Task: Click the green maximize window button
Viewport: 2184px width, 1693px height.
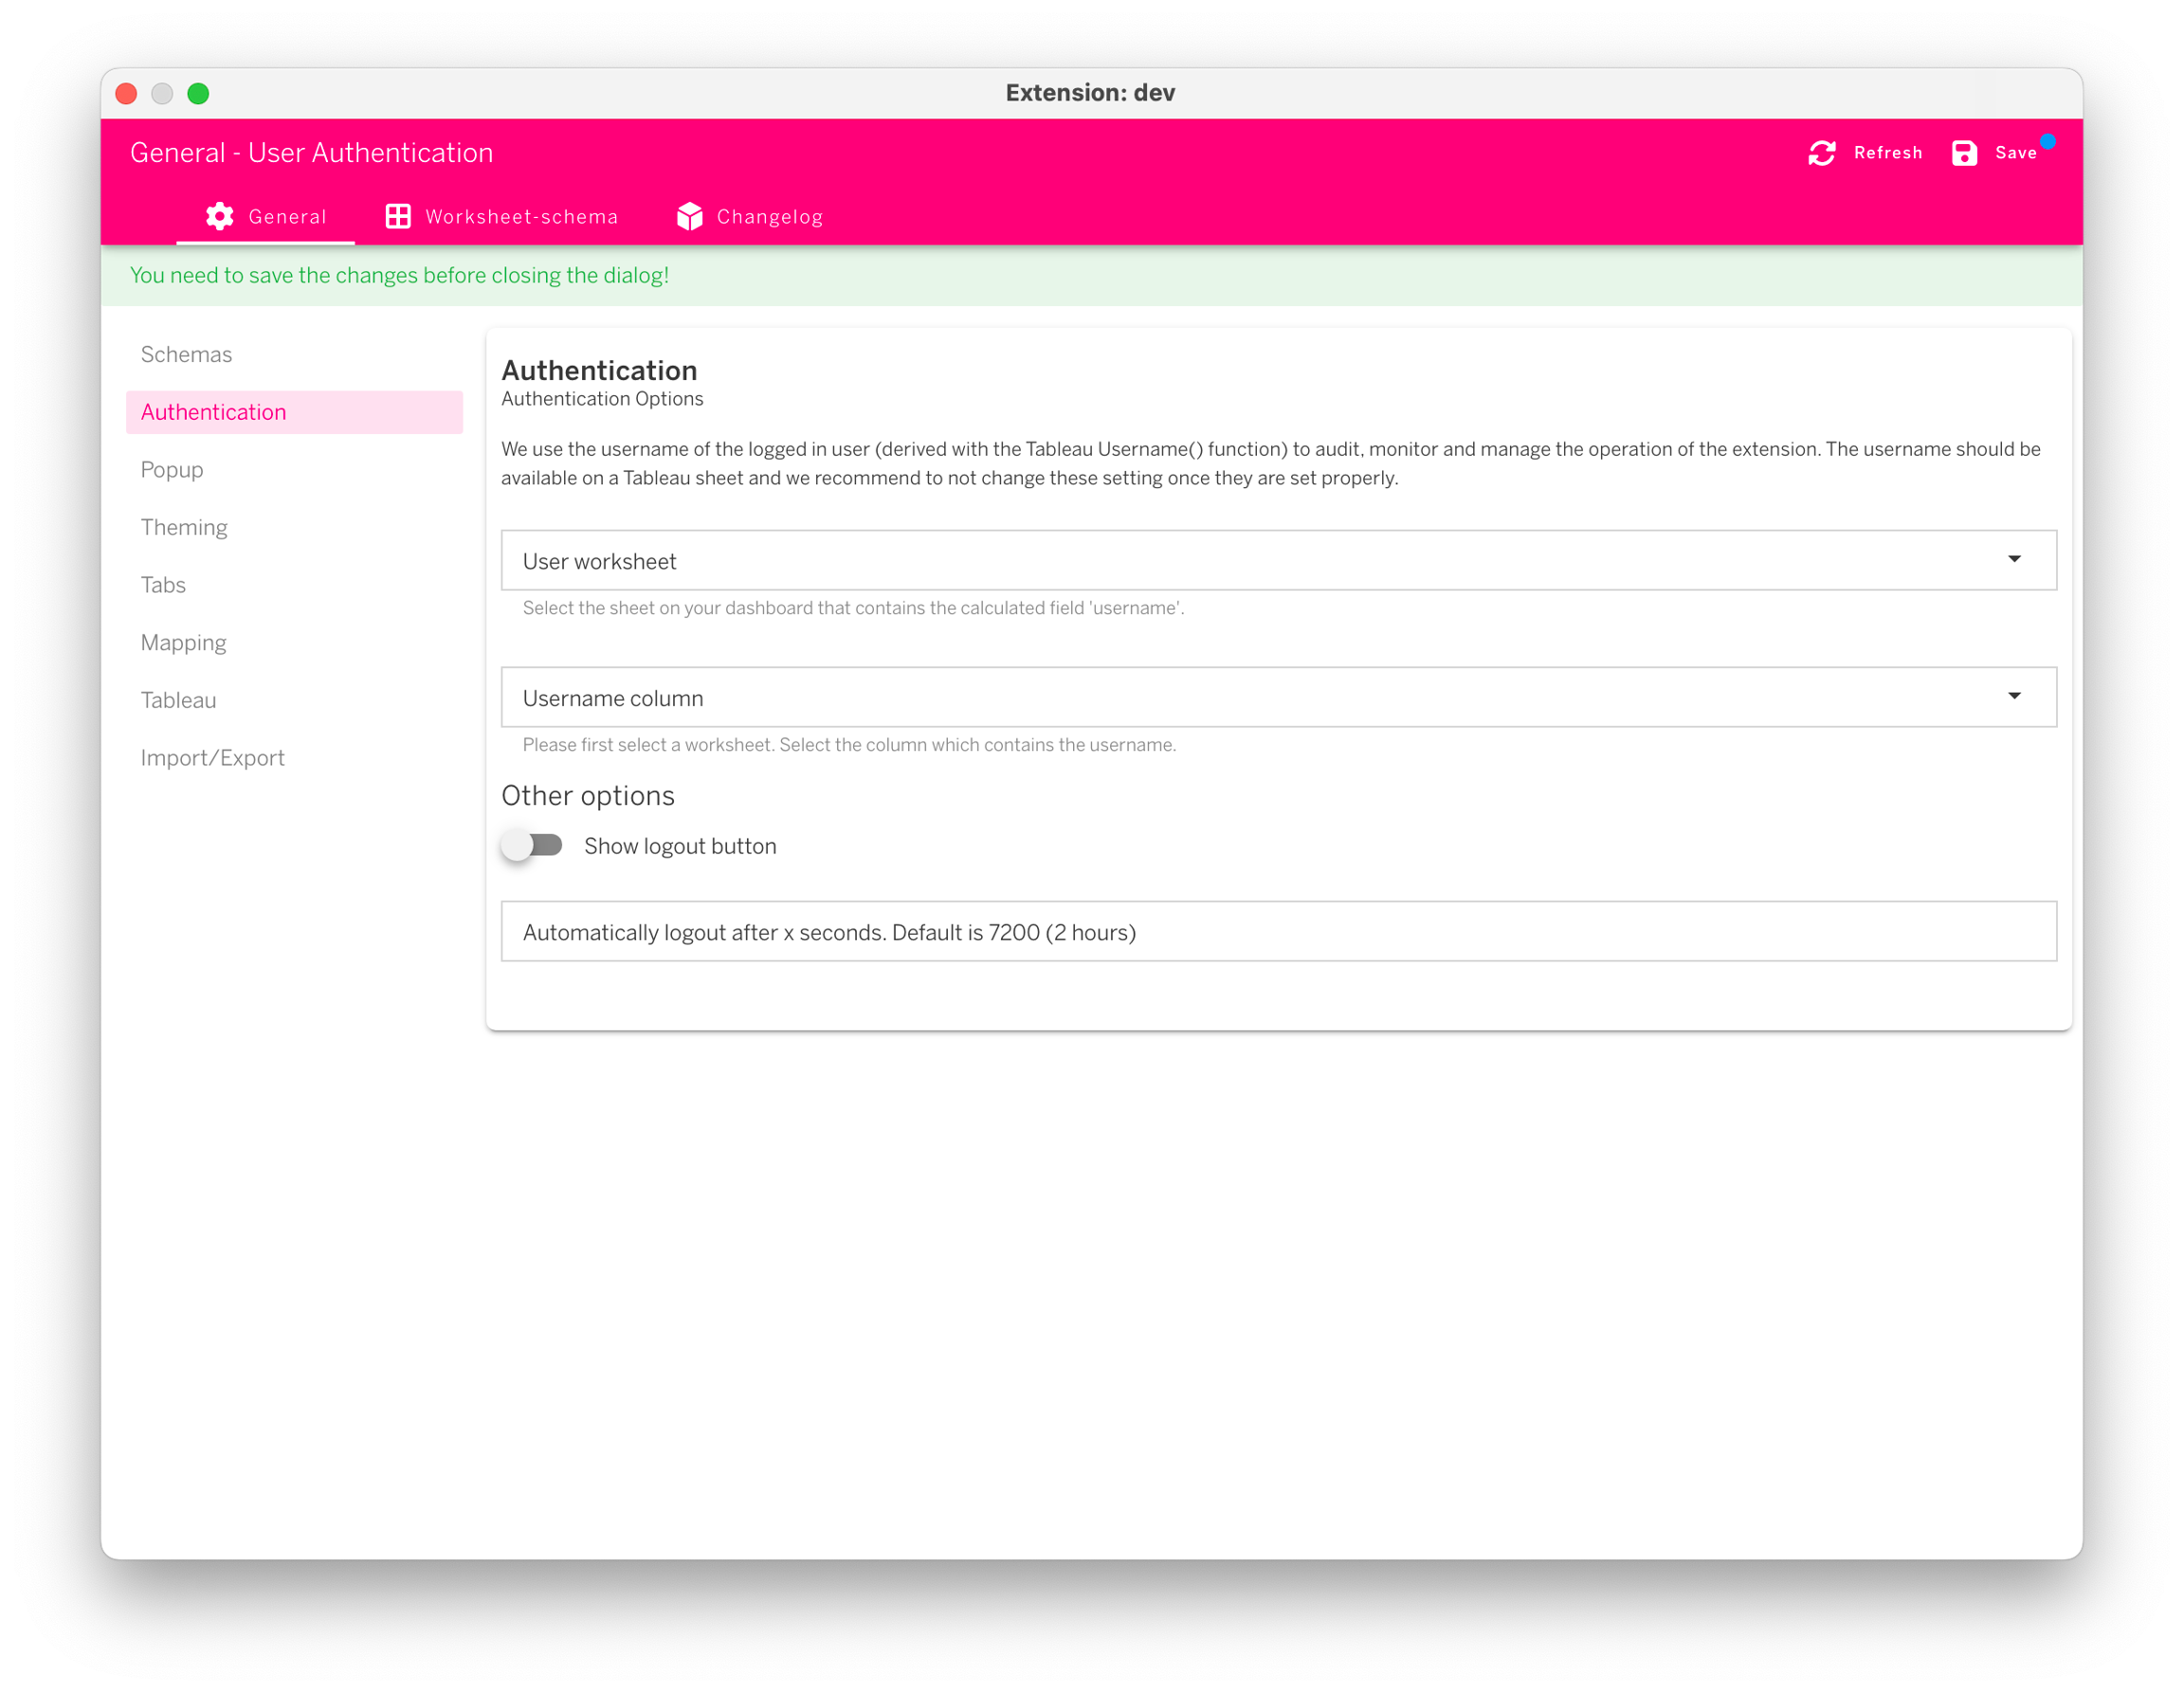Action: click(198, 93)
